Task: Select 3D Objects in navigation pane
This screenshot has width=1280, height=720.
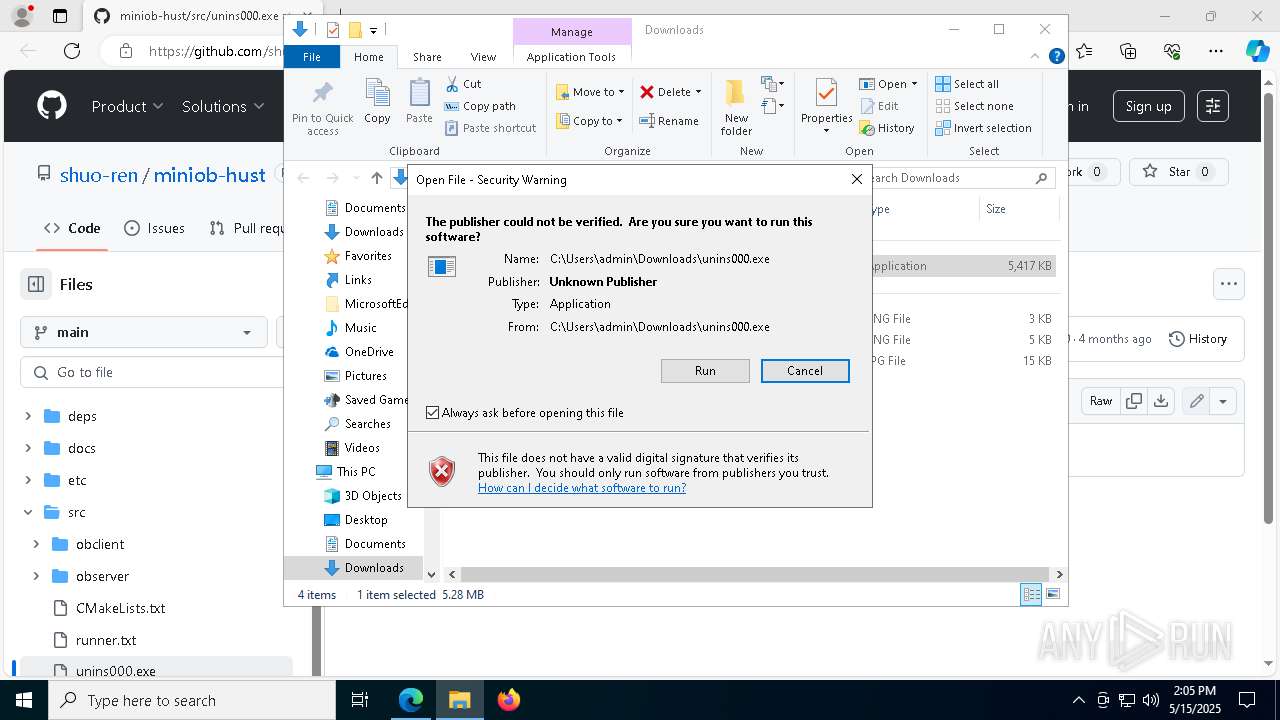Action: [x=363, y=496]
